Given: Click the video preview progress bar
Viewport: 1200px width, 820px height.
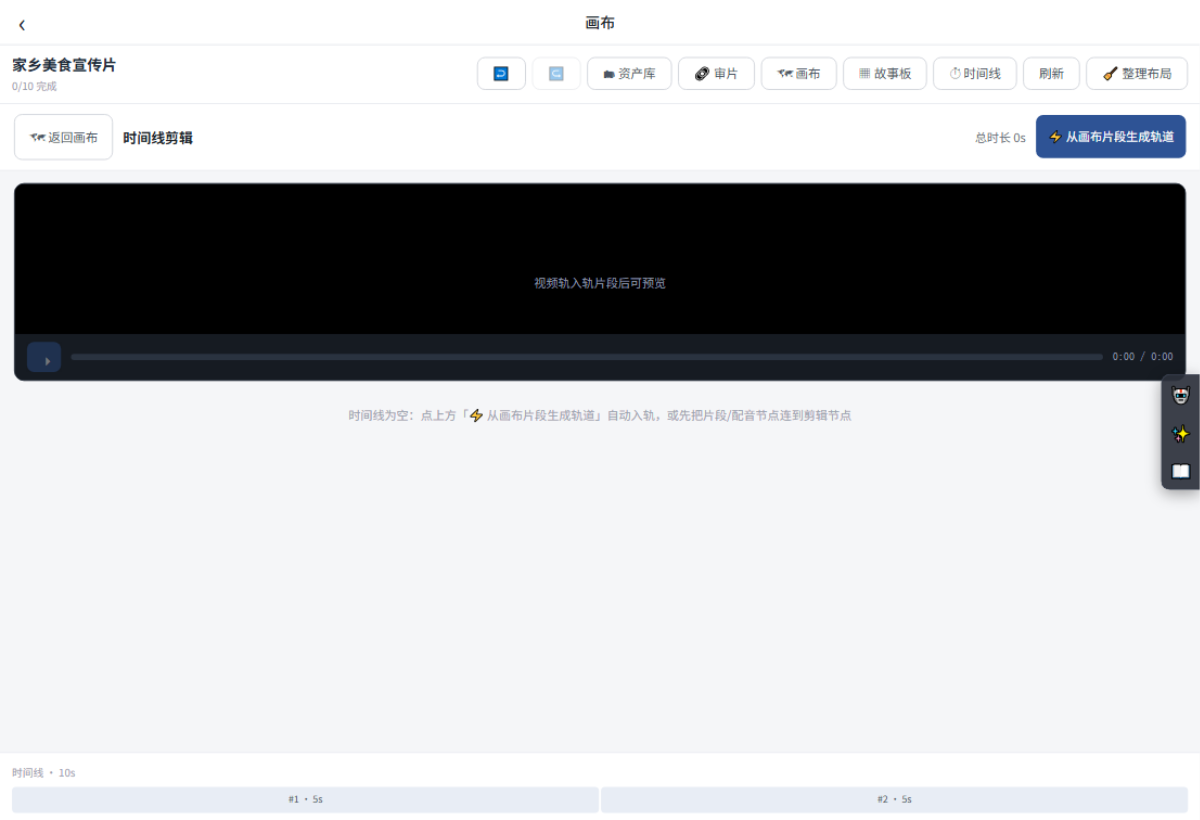Looking at the screenshot, I should [x=587, y=357].
